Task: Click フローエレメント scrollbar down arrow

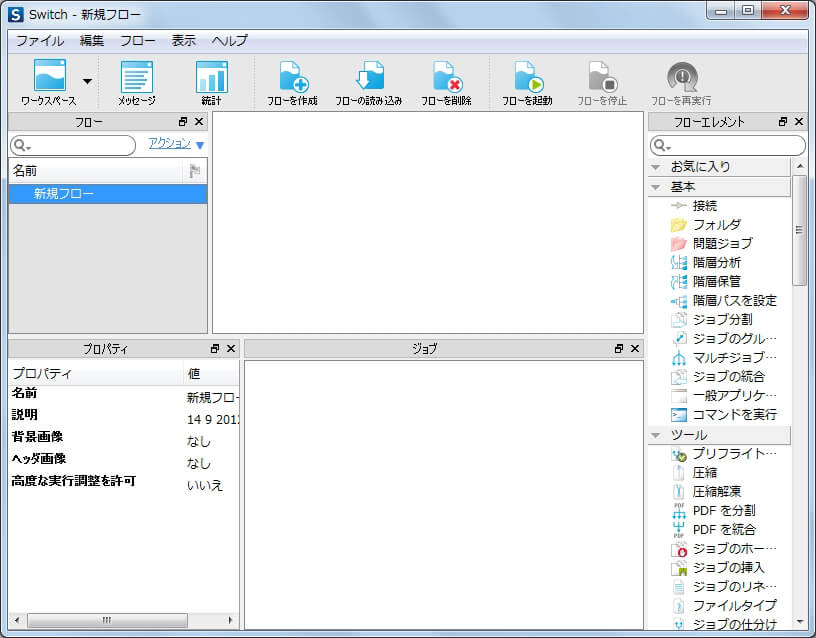Action: pyautogui.click(x=799, y=621)
